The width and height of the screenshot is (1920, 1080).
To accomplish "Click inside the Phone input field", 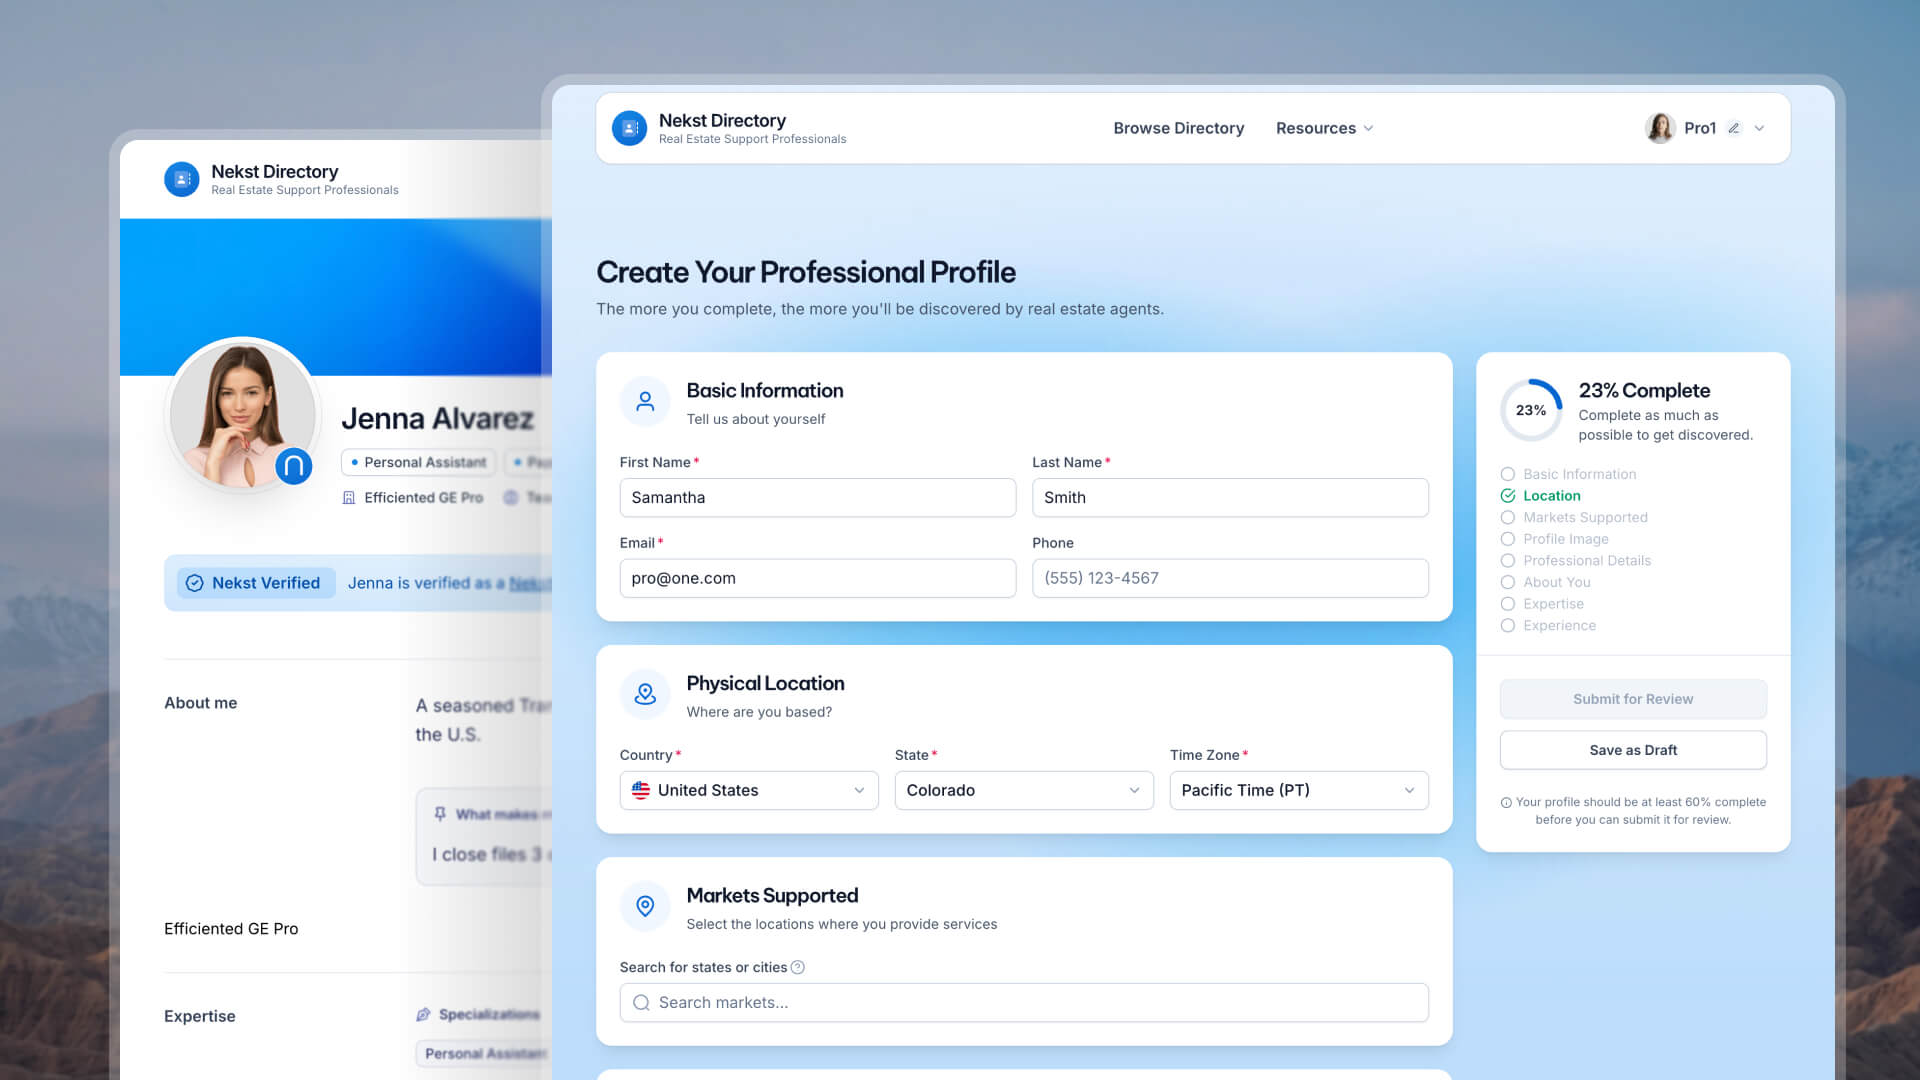I will click(x=1229, y=578).
